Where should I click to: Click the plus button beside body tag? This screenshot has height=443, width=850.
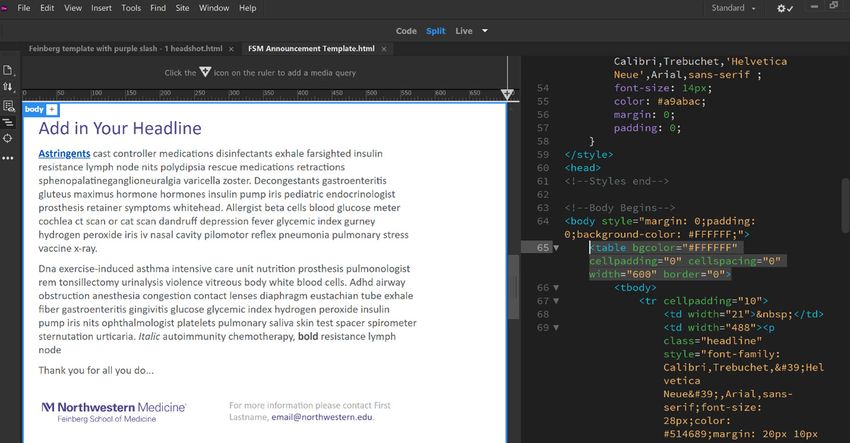pyautogui.click(x=51, y=110)
